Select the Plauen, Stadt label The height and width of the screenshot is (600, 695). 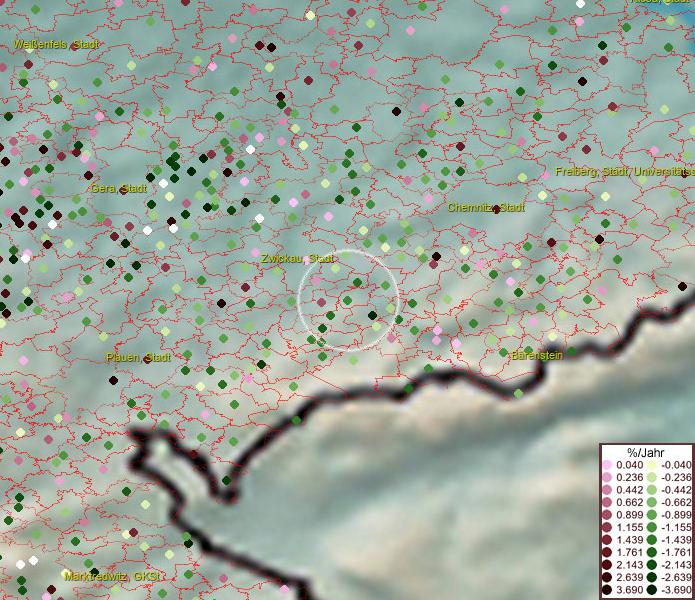pyautogui.click(x=138, y=357)
